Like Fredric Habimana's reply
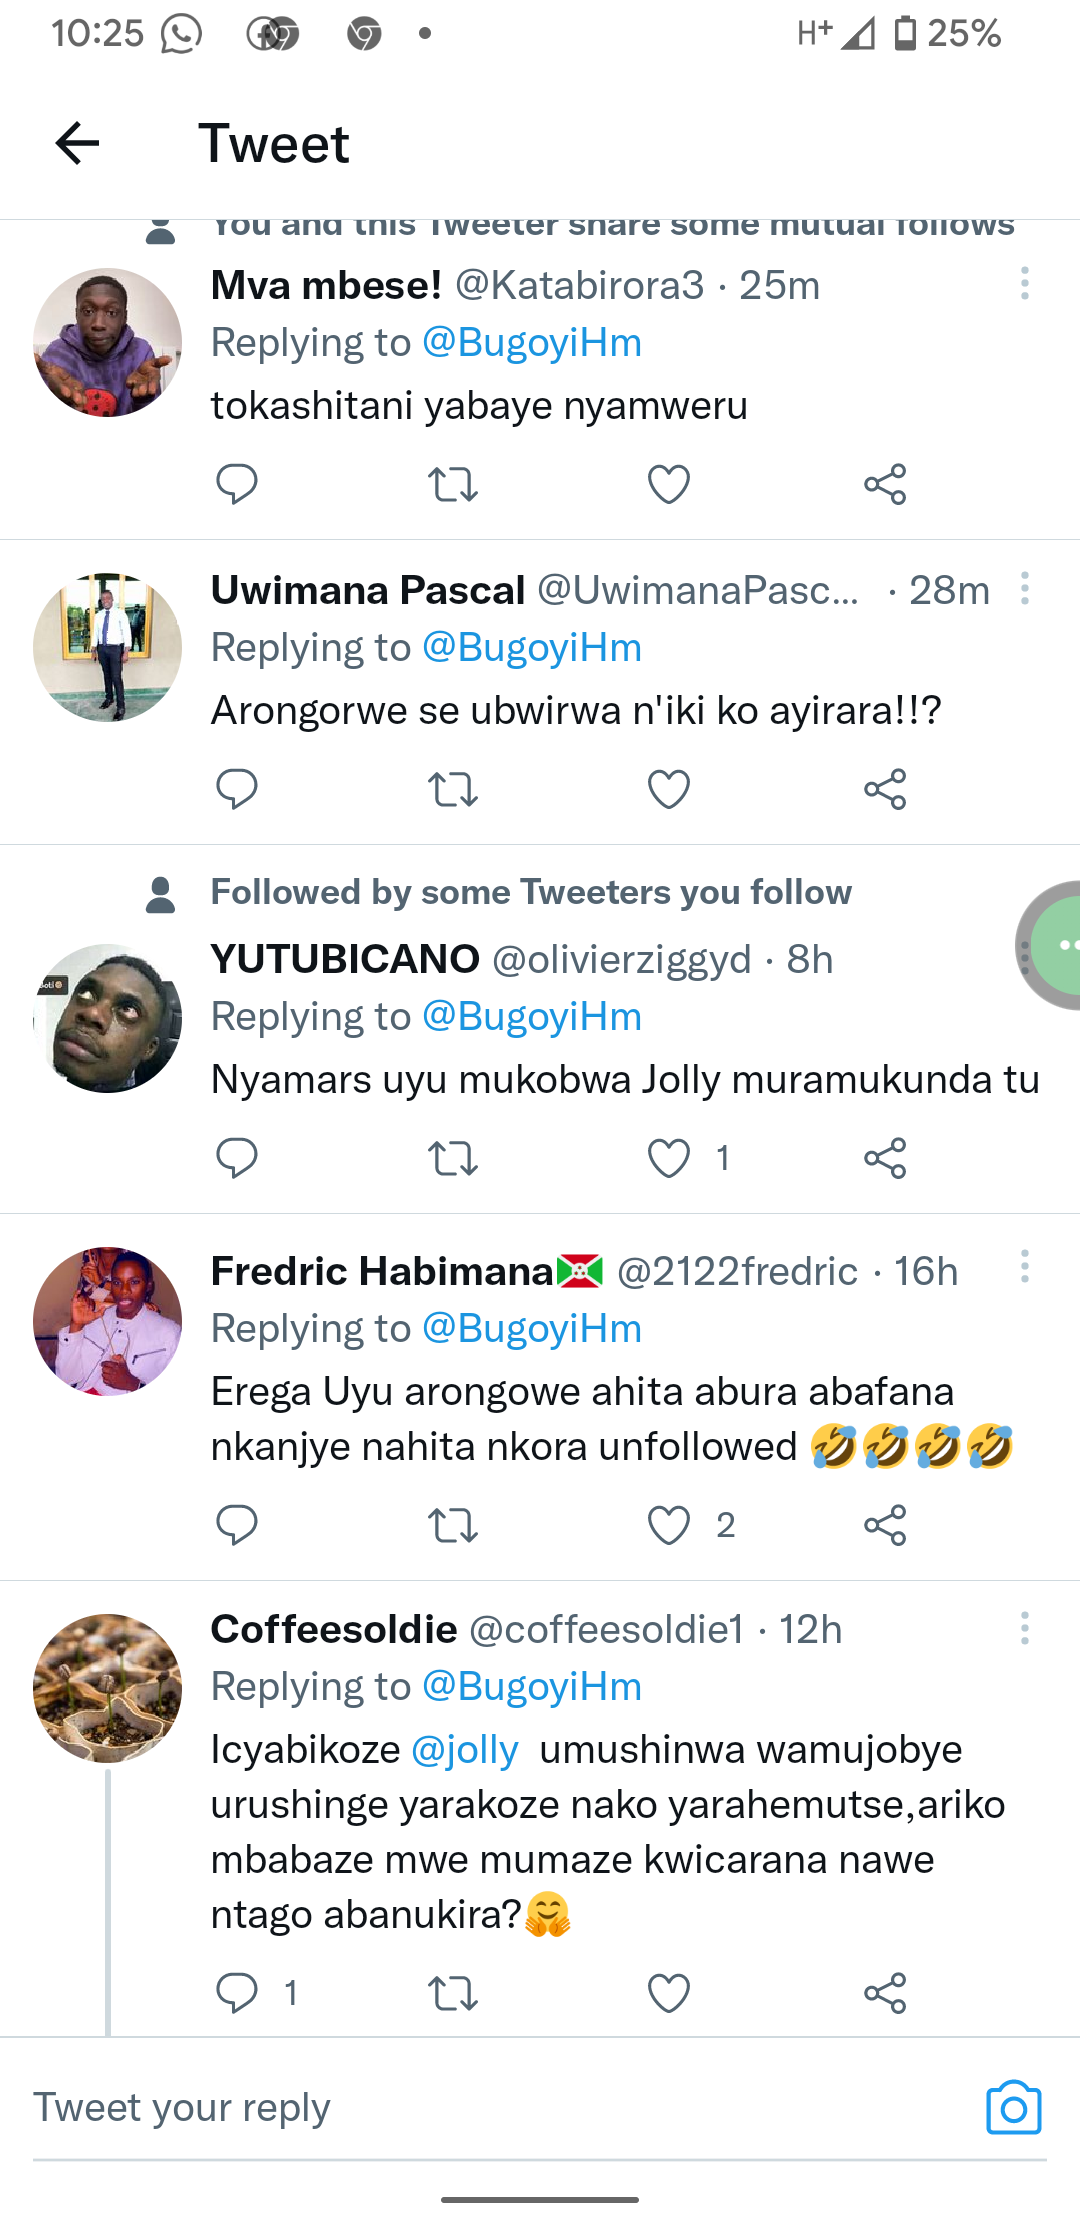Screen dimensions: 1080x2220 [669, 1525]
